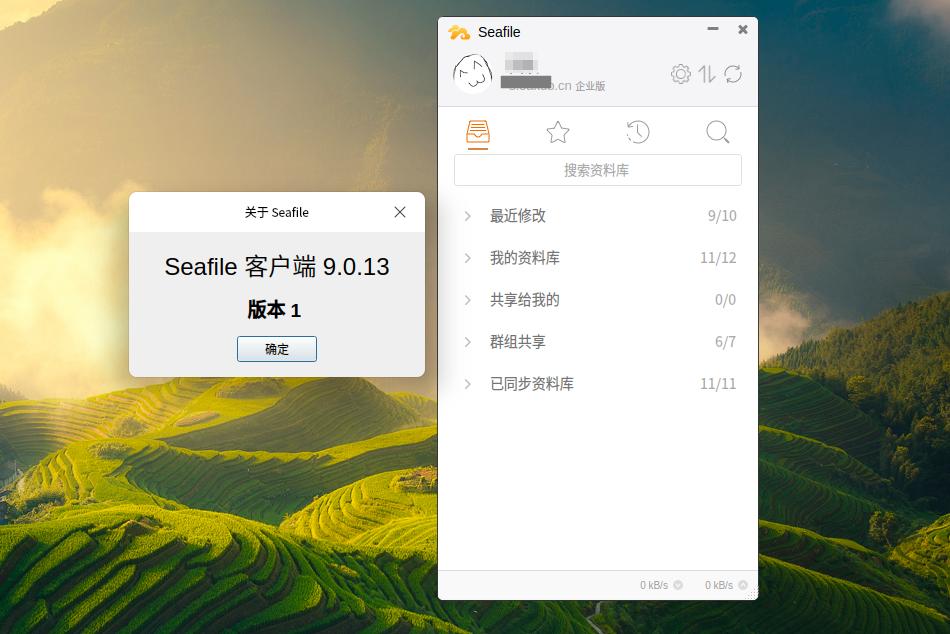Click the refresh icon in Seafile header
The height and width of the screenshot is (634, 950).
pyautogui.click(x=733, y=74)
